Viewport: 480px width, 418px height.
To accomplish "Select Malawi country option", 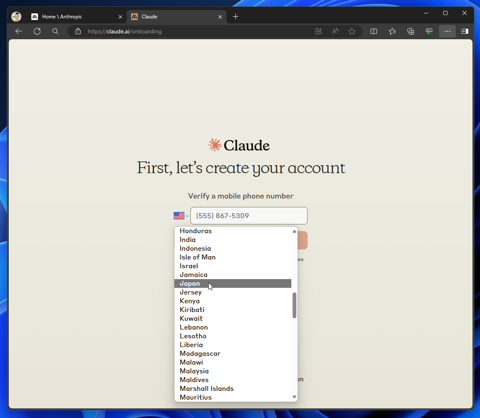I will (233, 362).
